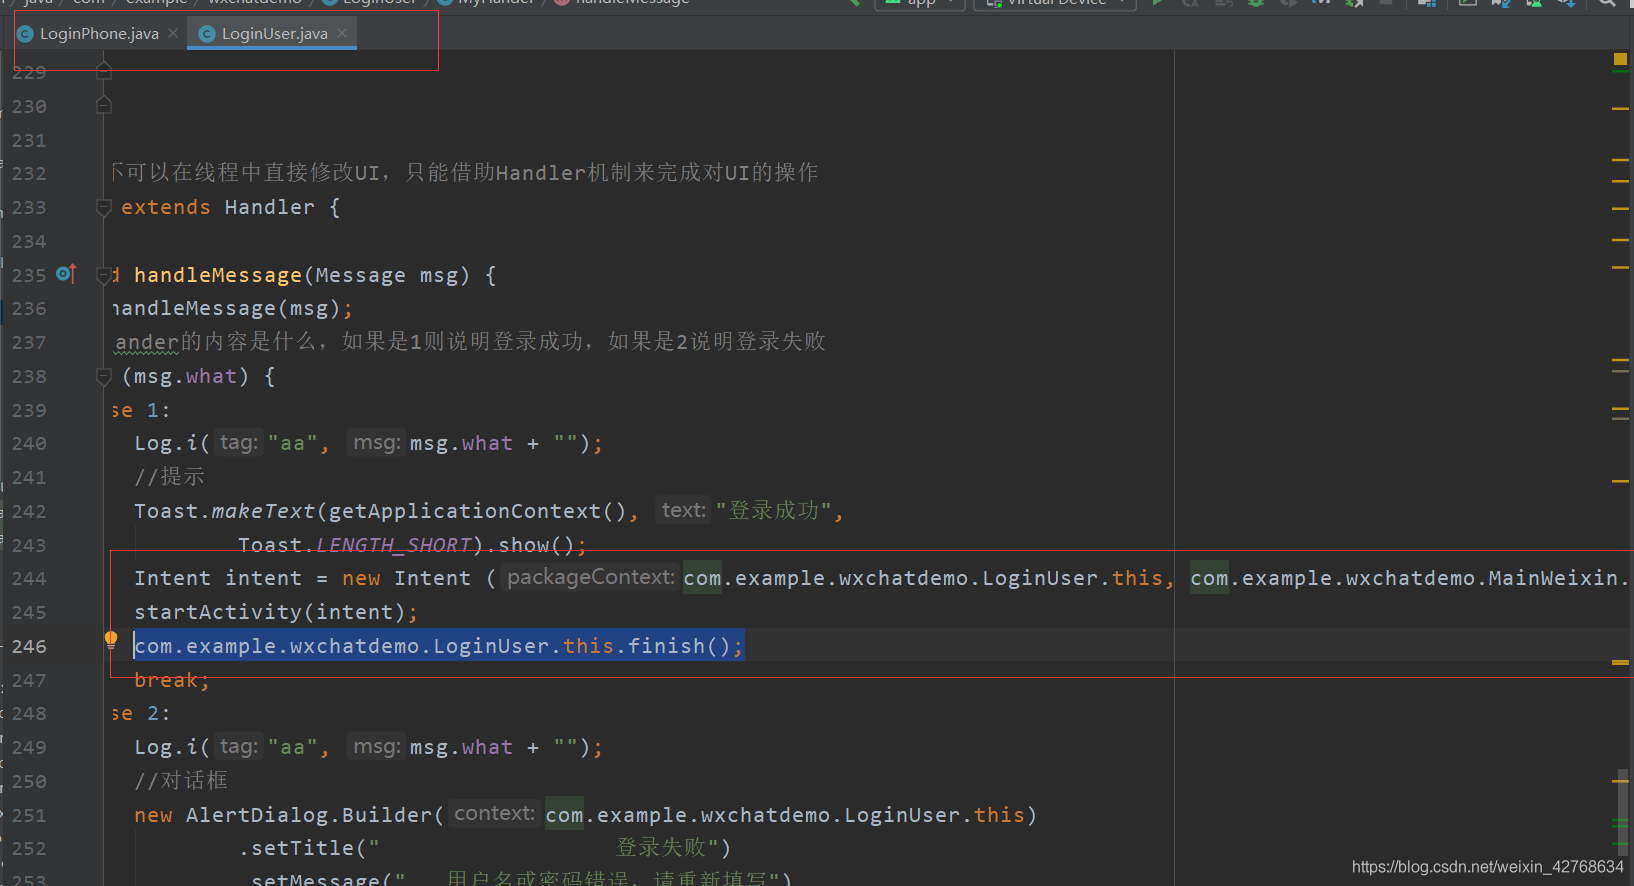Screen dimensions: 1634x886
Task: Open the override gutter icon on line 235
Action: [66, 273]
